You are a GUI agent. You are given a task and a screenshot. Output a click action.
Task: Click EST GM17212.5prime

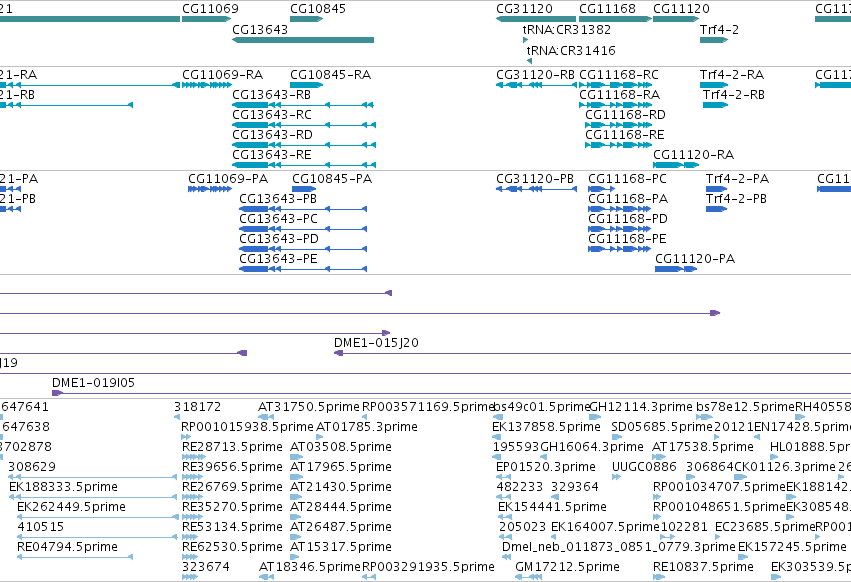pyautogui.click(x=528, y=577)
